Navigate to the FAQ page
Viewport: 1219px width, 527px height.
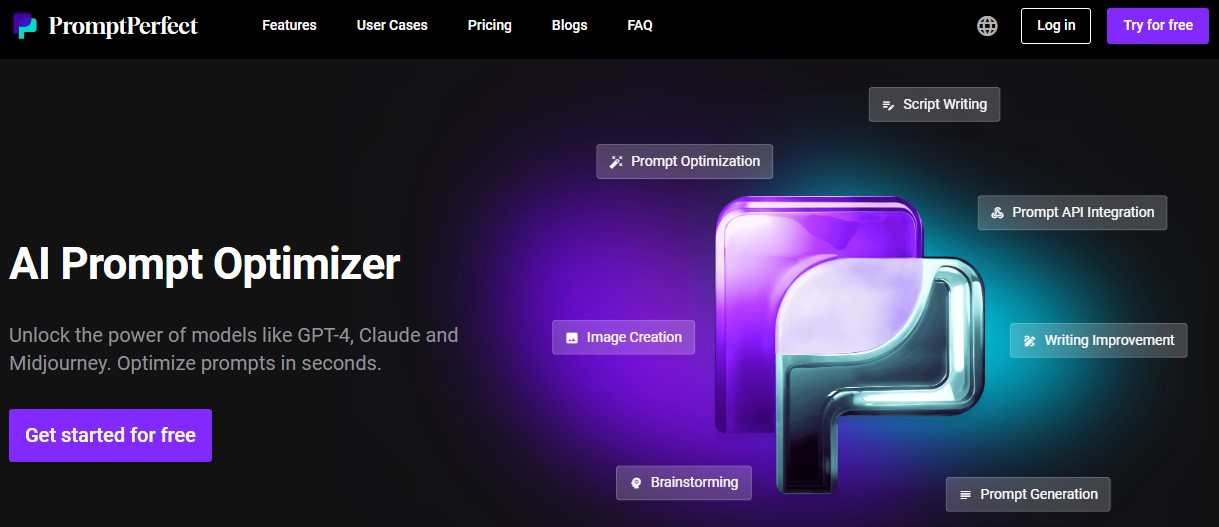pyautogui.click(x=640, y=25)
